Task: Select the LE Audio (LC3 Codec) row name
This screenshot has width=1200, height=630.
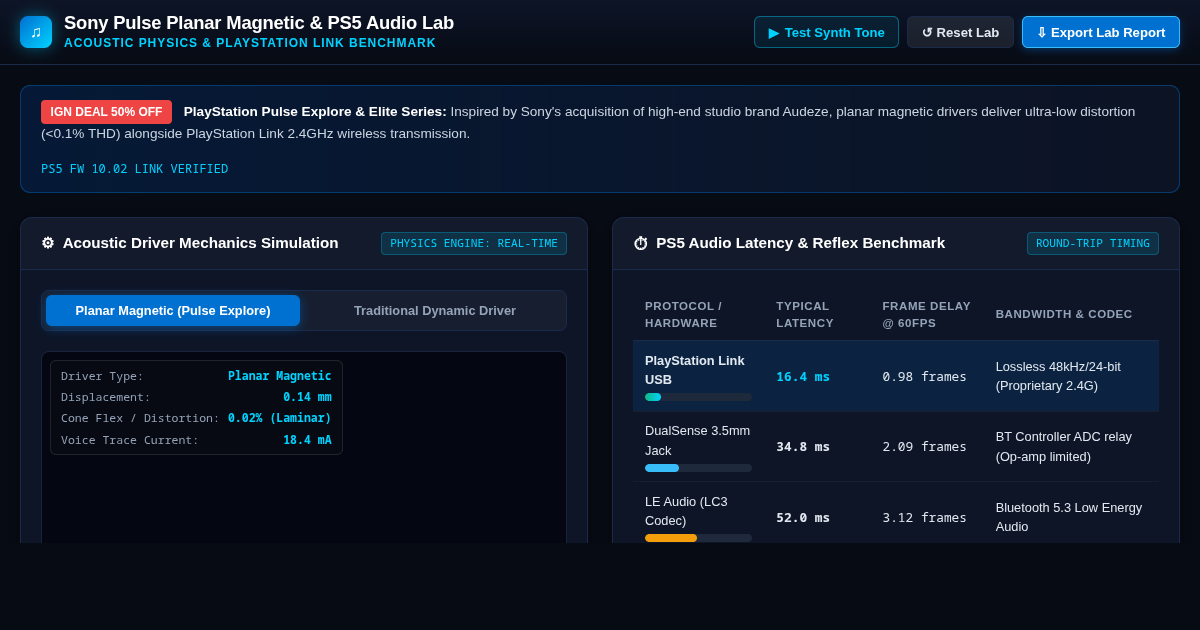Action: coord(686,511)
